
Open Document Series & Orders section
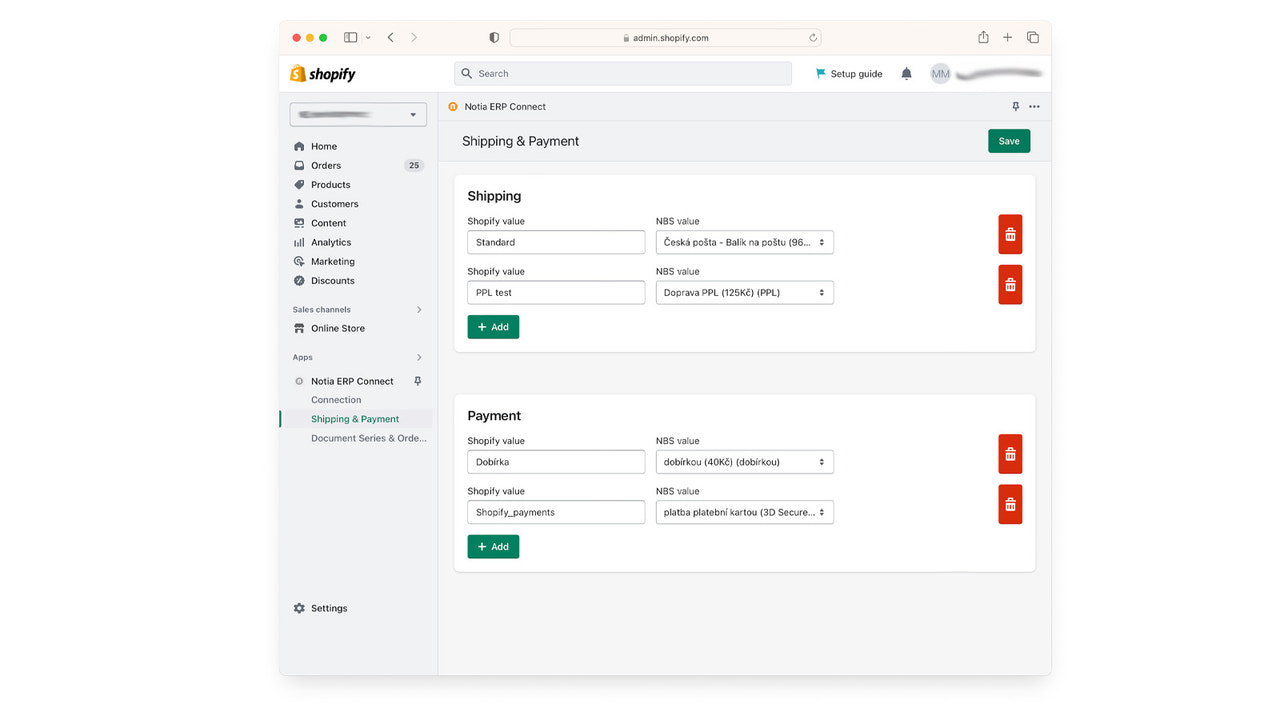369,438
